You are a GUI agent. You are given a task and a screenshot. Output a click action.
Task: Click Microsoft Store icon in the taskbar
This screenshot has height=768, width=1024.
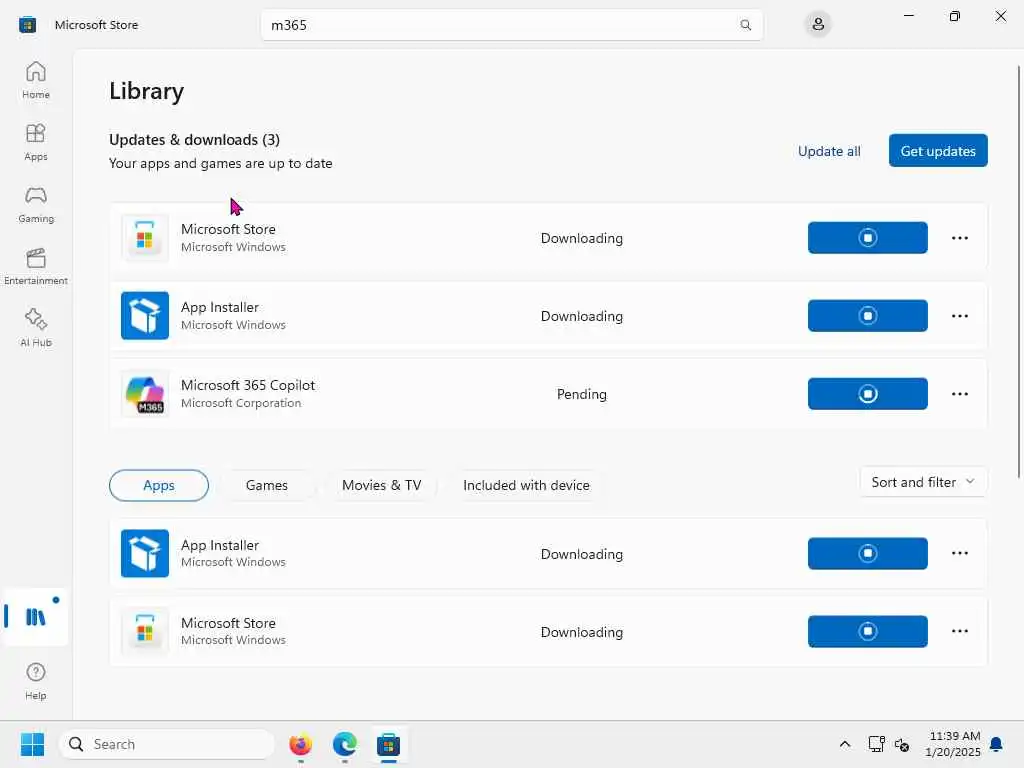pyautogui.click(x=389, y=744)
